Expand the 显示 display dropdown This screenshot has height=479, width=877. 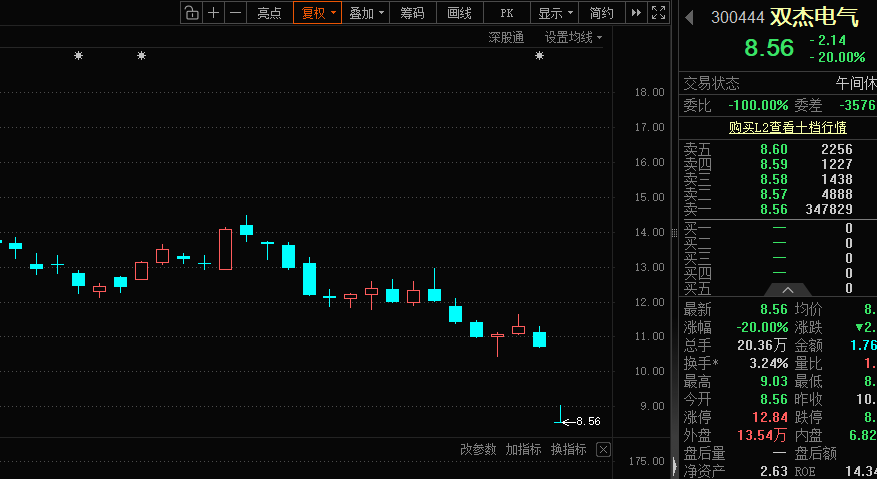pyautogui.click(x=555, y=13)
